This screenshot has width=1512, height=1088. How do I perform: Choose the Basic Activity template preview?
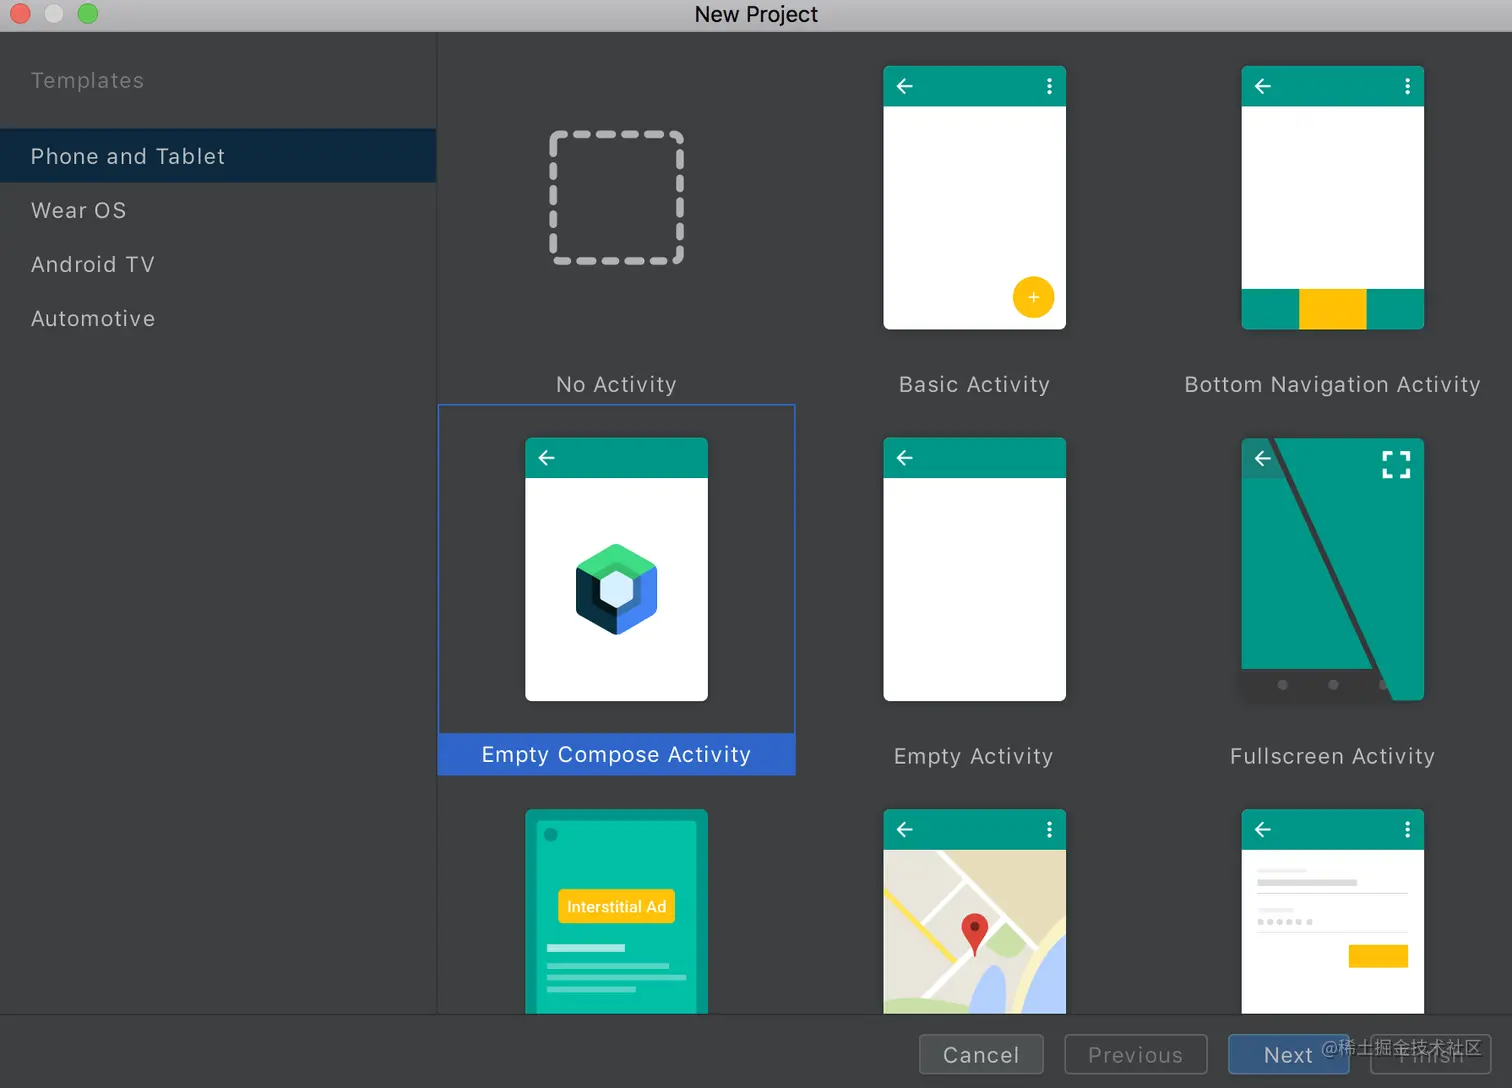[x=974, y=197]
